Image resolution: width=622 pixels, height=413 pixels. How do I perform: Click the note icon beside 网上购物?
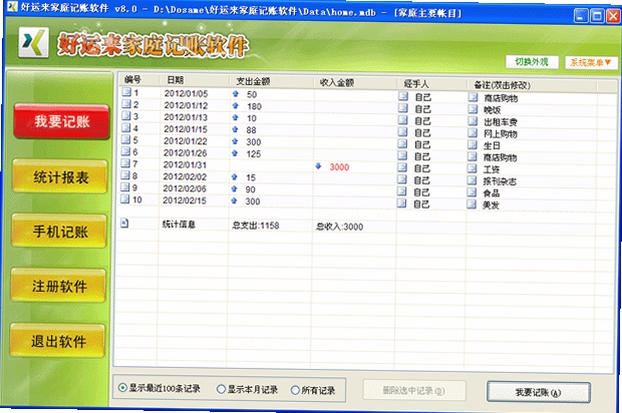click(x=472, y=133)
